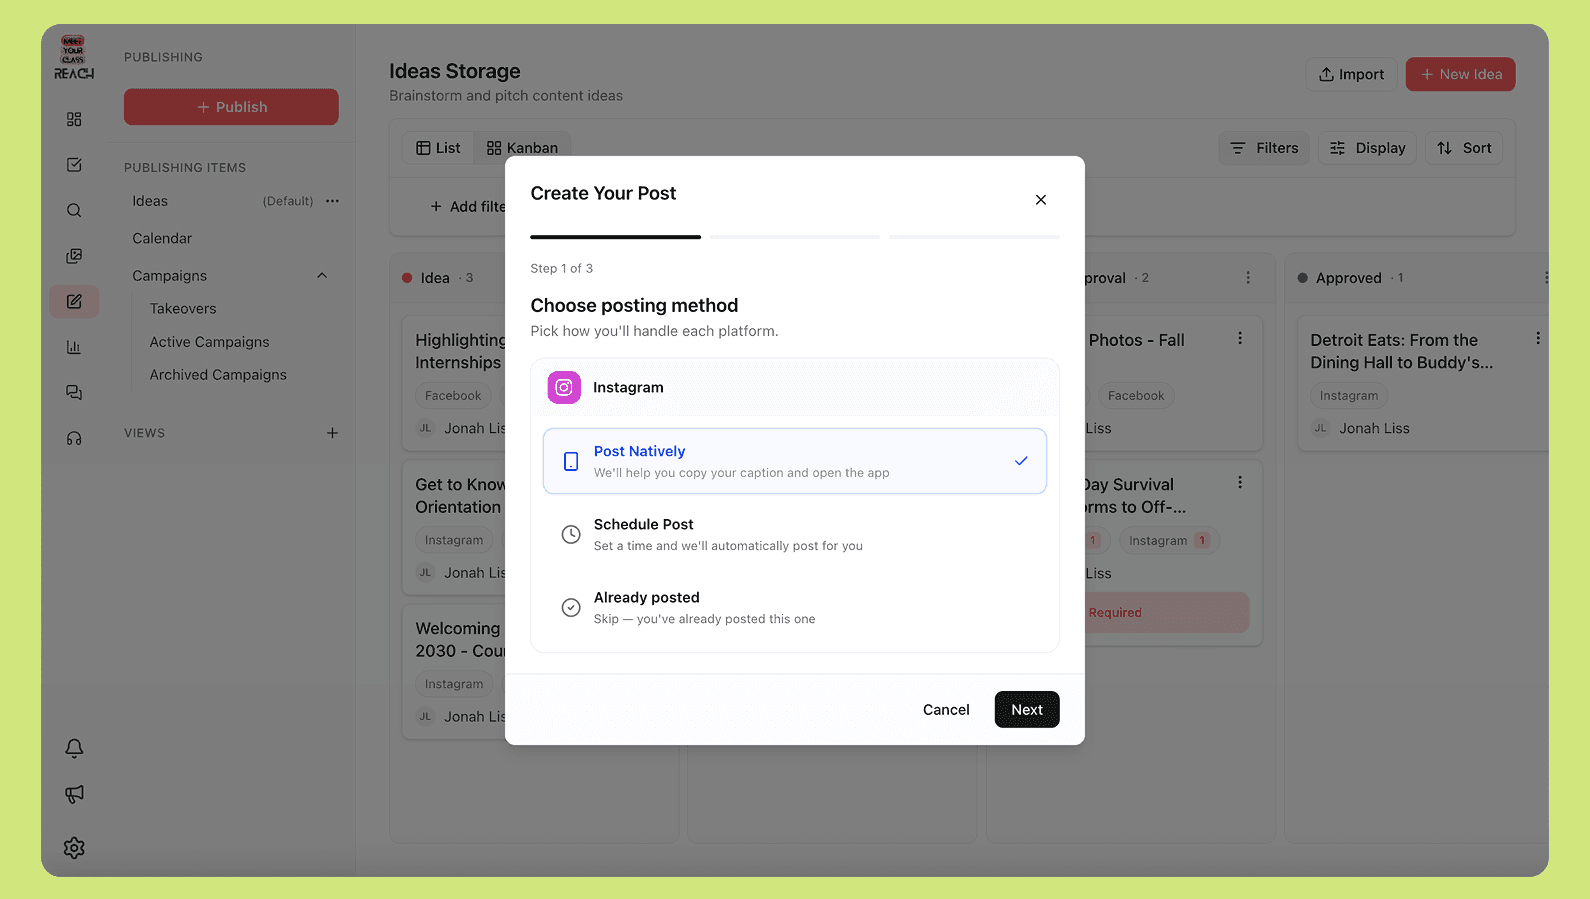Click Next in the dialog
The width and height of the screenshot is (1590, 899).
click(1027, 710)
